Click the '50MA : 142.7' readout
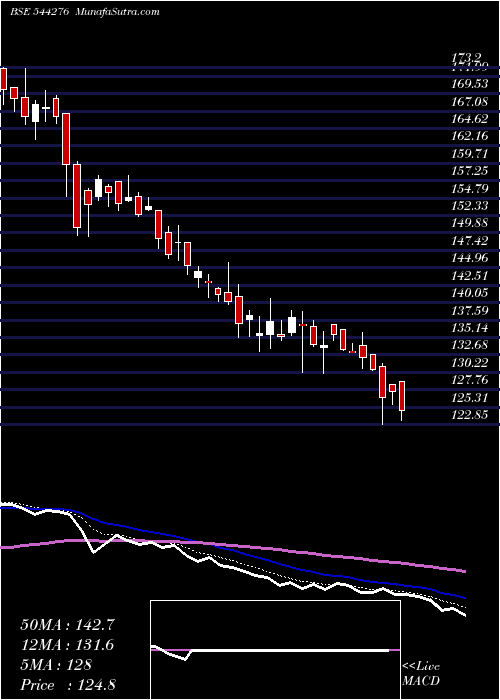500x700 pixels. coord(67,625)
